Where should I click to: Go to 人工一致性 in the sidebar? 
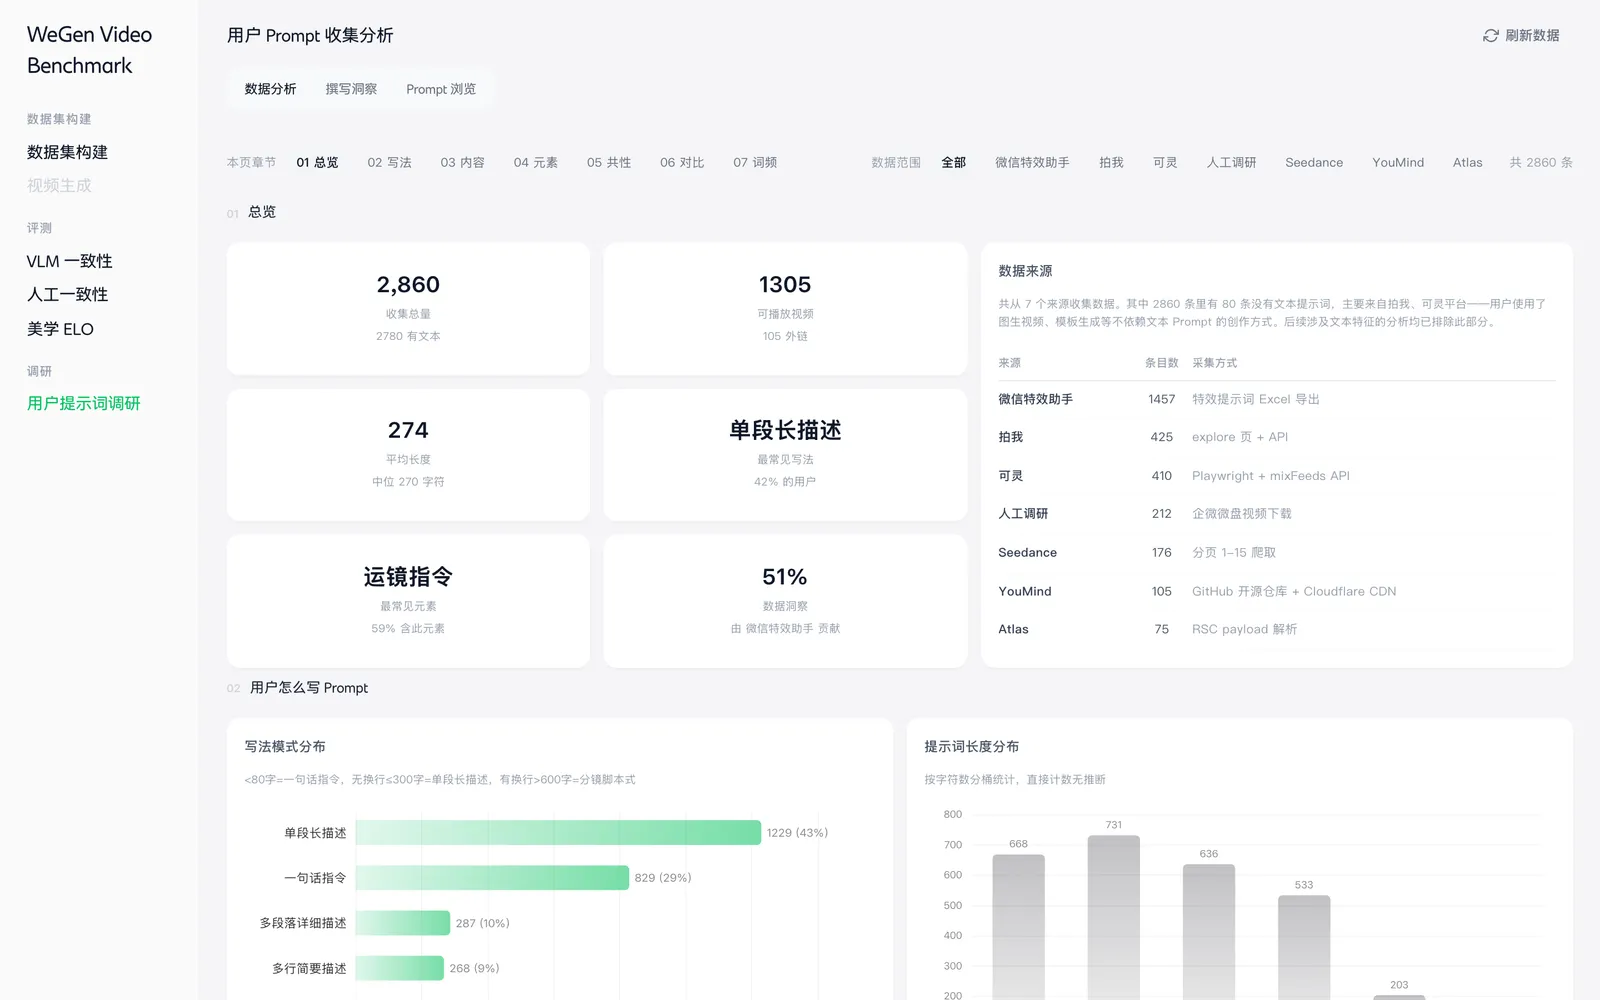click(67, 295)
